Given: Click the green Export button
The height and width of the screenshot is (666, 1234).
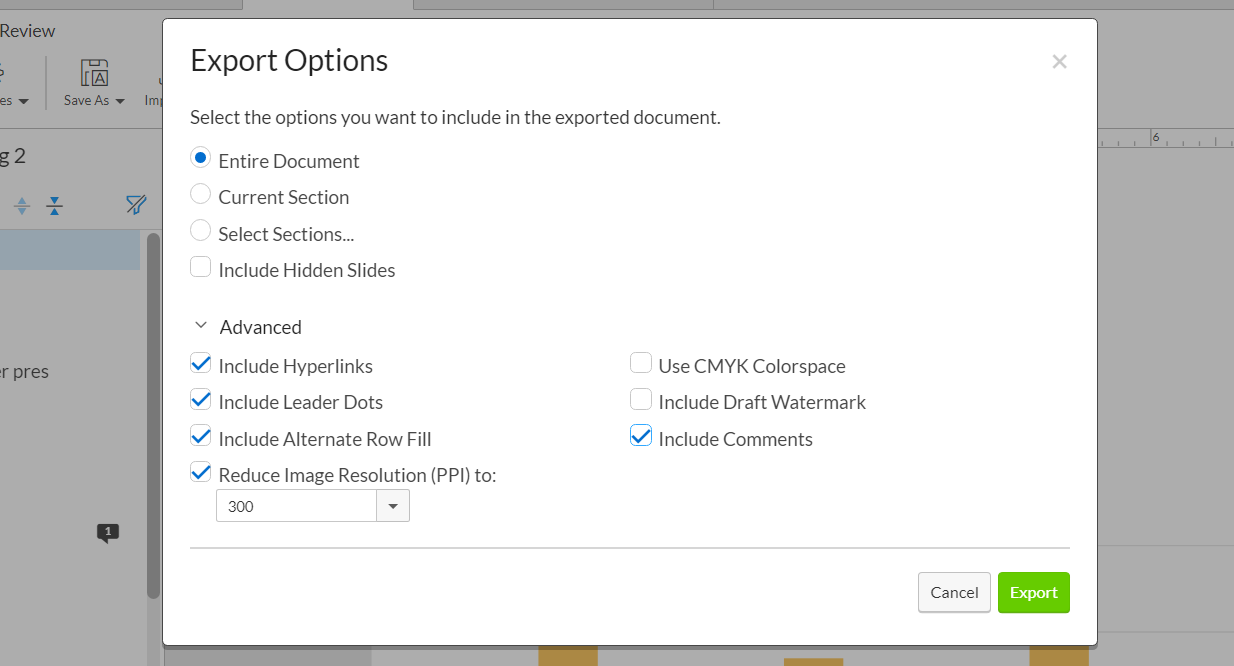Looking at the screenshot, I should [1034, 592].
